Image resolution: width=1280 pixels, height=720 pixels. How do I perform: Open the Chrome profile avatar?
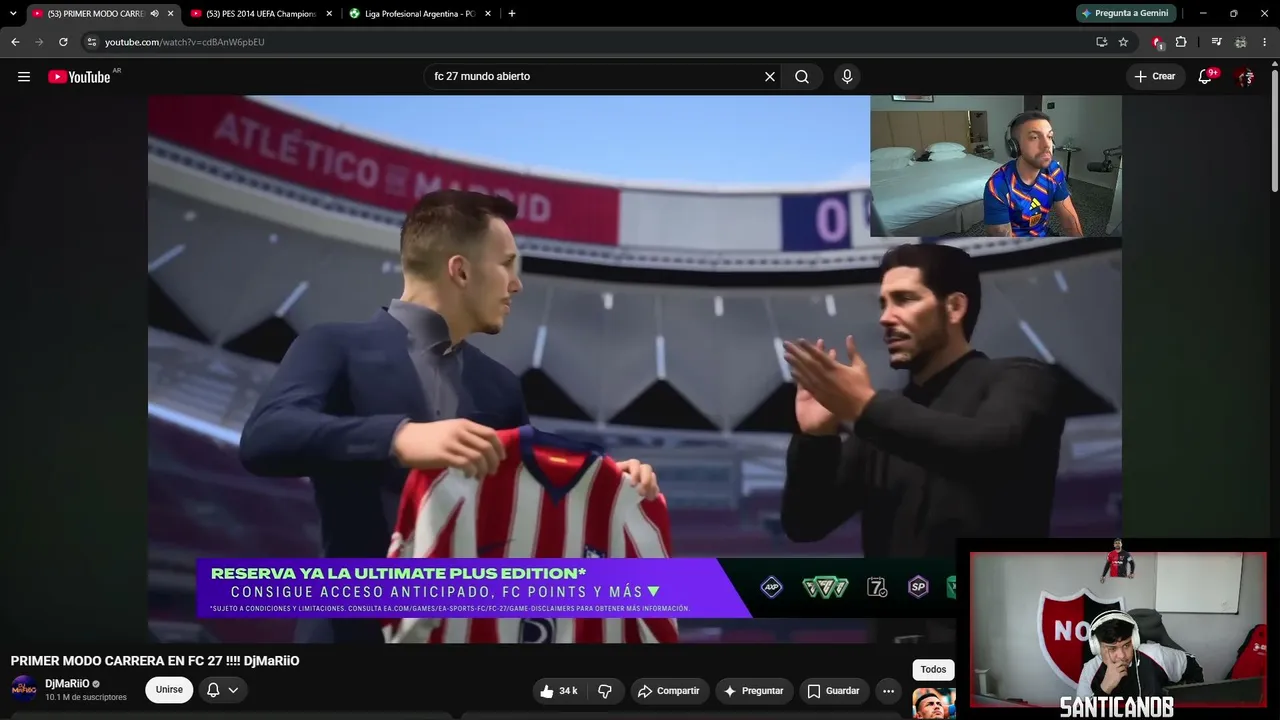pos(1240,42)
